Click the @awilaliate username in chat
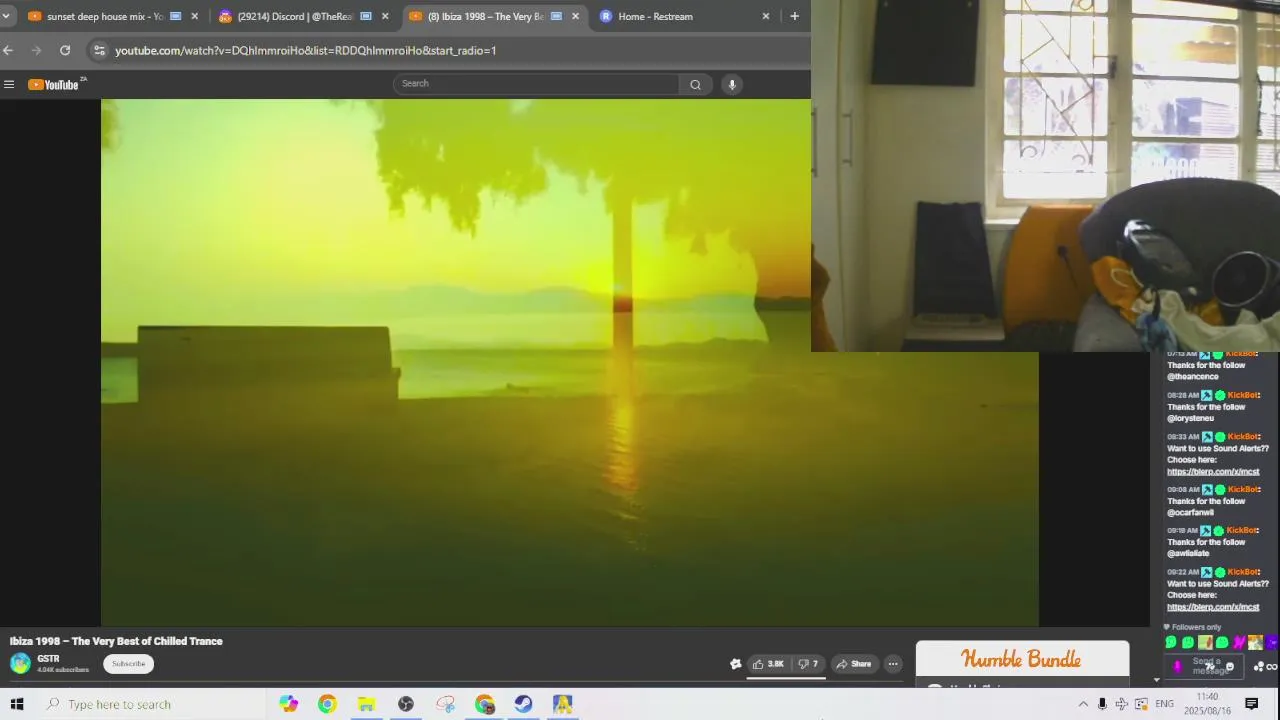Image resolution: width=1280 pixels, height=720 pixels. tap(1188, 554)
